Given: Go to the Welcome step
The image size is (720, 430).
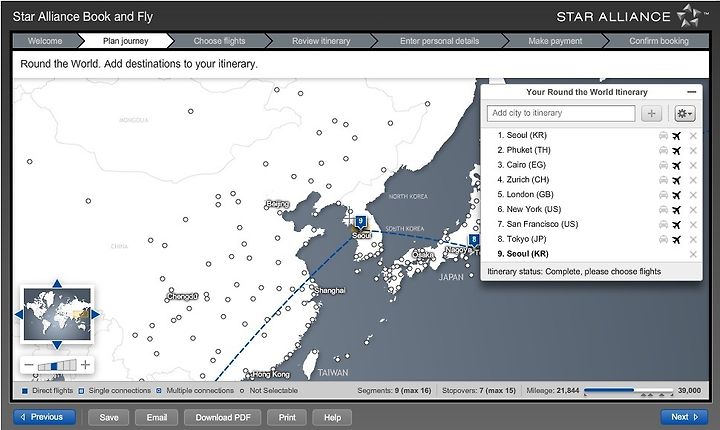Looking at the screenshot, I should tap(45, 41).
